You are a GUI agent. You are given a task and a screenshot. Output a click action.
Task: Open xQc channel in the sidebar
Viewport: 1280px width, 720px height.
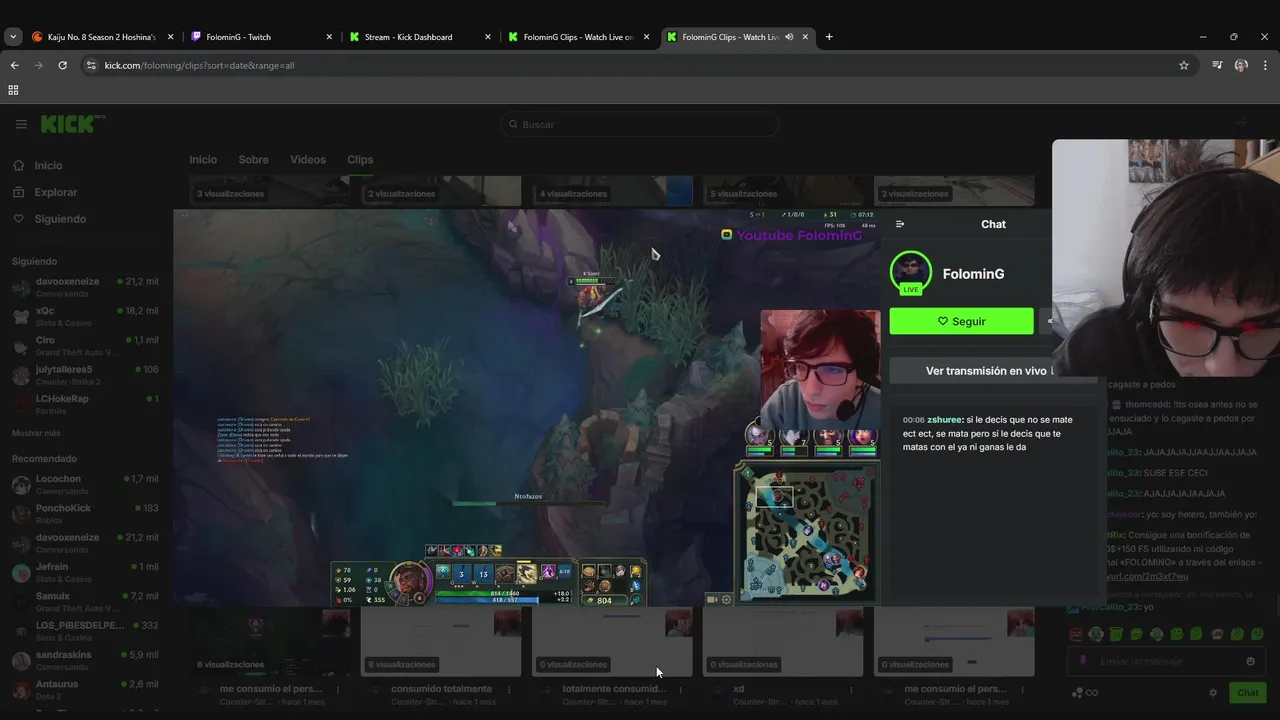pyautogui.click(x=86, y=317)
